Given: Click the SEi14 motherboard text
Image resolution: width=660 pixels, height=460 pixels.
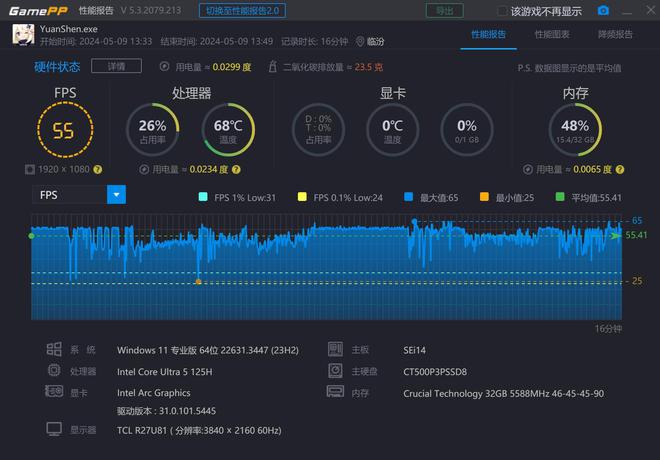Looking at the screenshot, I should [414, 350].
